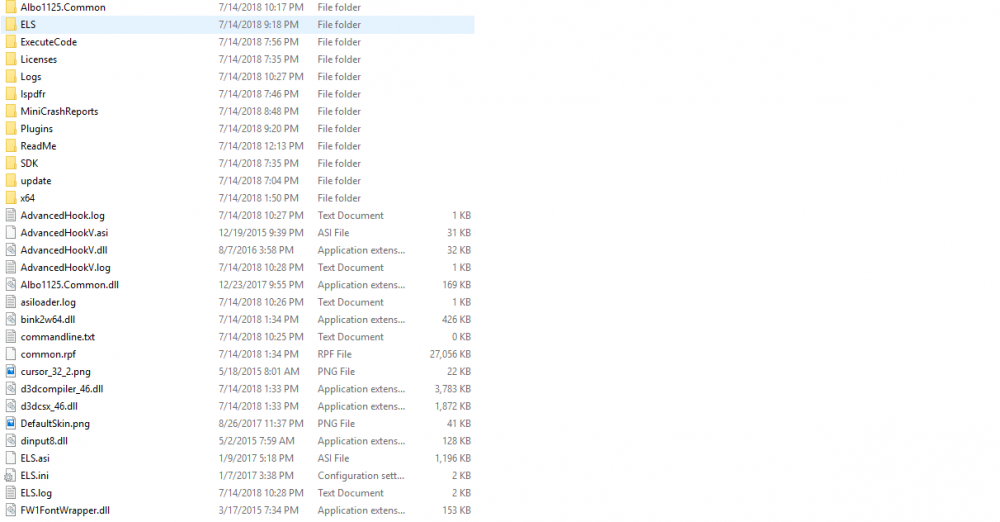The image size is (1000, 522).
Task: Click the d3dcompiler_46.dll file icon
Action: pos(10,388)
